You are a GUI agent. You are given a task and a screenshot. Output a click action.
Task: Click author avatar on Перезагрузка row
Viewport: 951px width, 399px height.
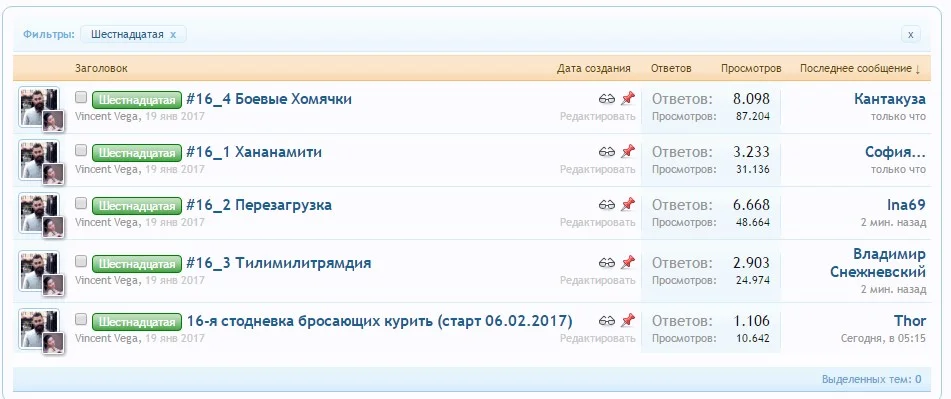pyautogui.click(x=39, y=213)
